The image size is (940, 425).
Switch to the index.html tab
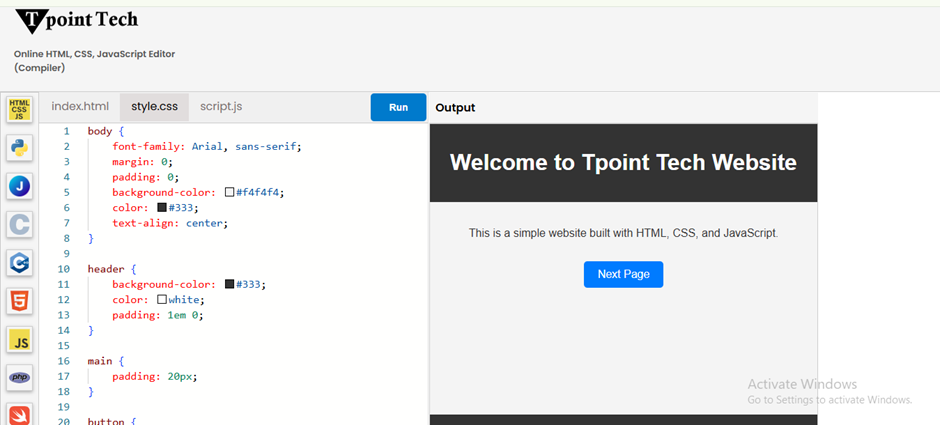(80, 107)
